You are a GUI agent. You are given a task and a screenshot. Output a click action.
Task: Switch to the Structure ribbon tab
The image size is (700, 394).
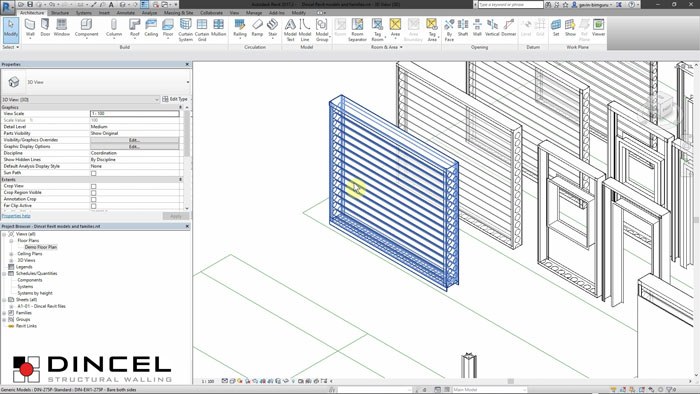(x=60, y=13)
